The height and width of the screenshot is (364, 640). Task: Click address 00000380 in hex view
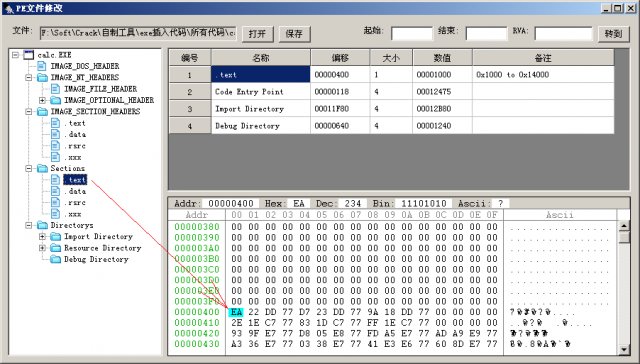click(x=197, y=227)
